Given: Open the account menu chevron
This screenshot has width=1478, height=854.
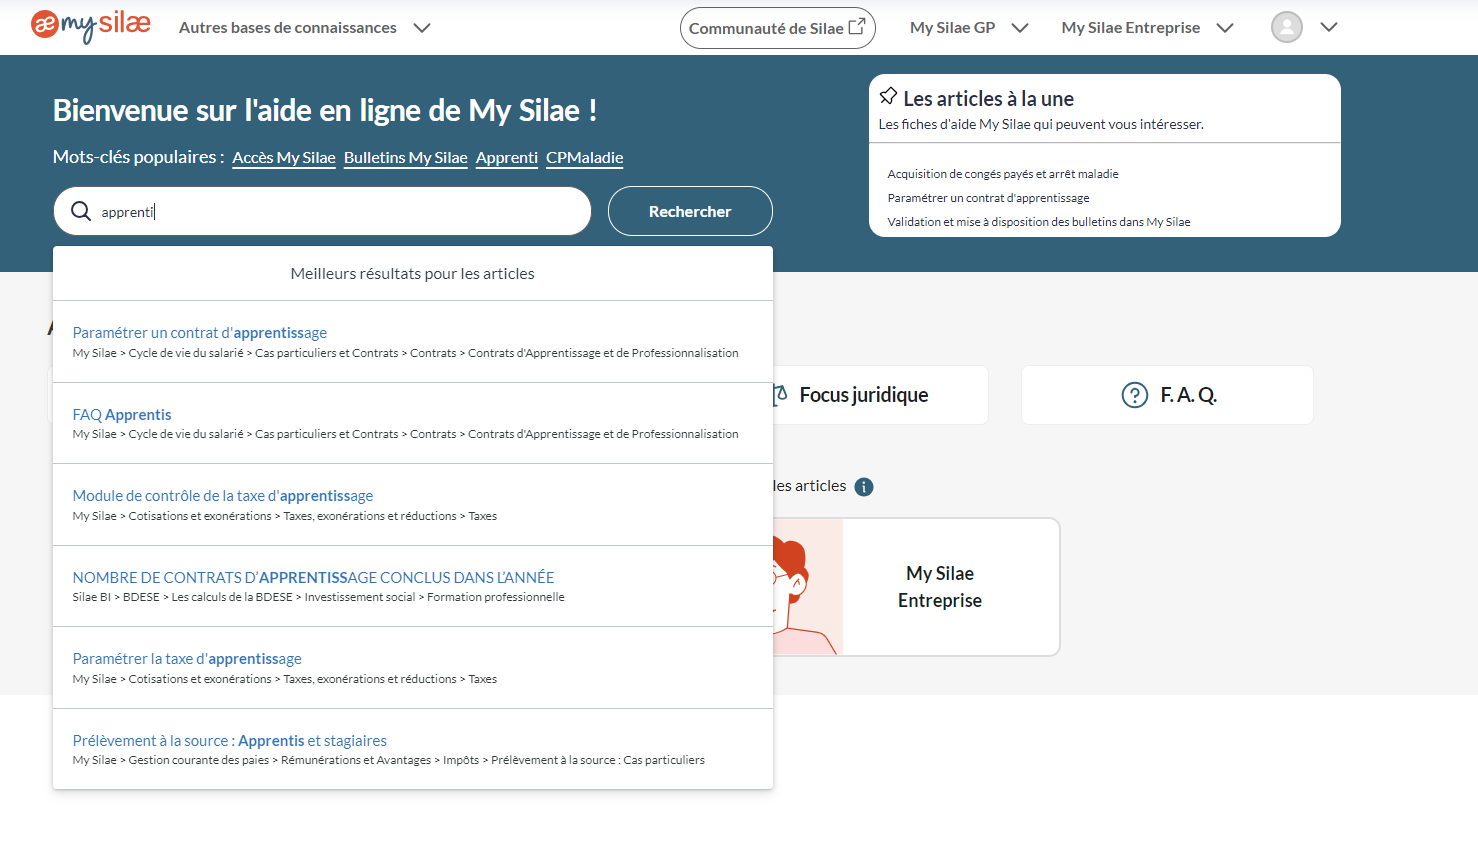Looking at the screenshot, I should [1330, 28].
